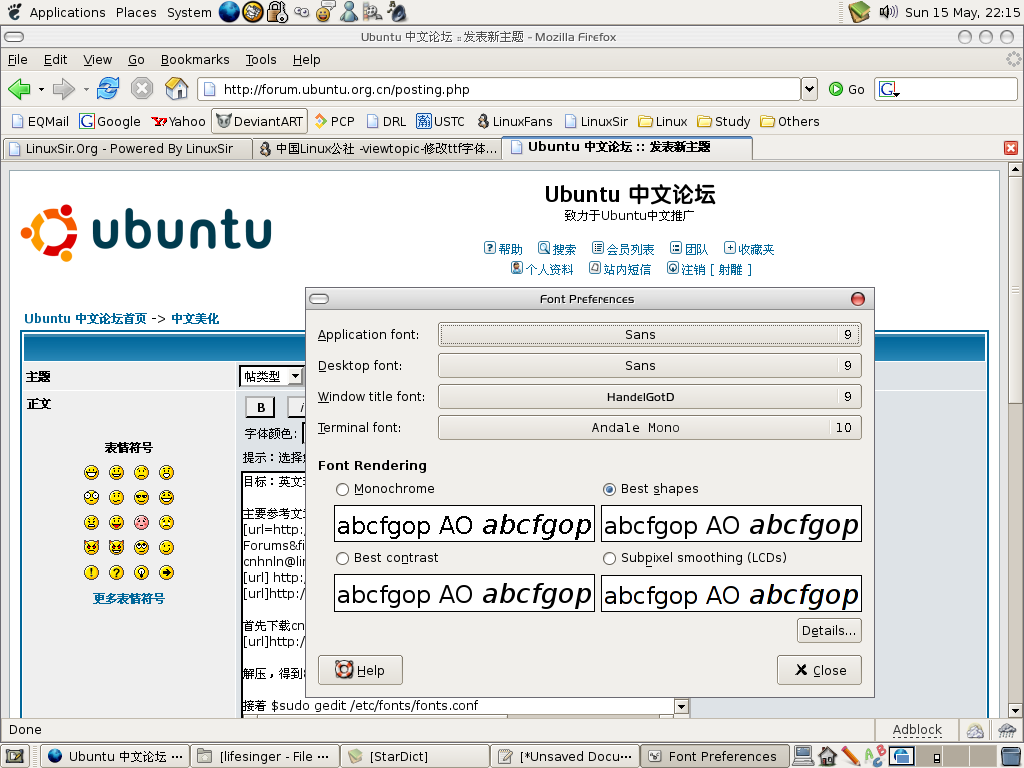Open the DeviantART bookmark

[259, 121]
